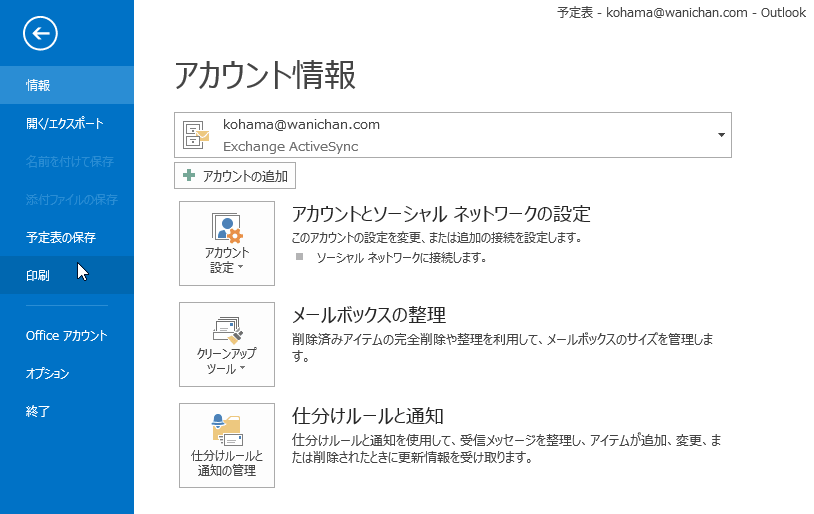Select 予定表の保存 in sidebar
This screenshot has height=514, width=814.
[x=67, y=237]
